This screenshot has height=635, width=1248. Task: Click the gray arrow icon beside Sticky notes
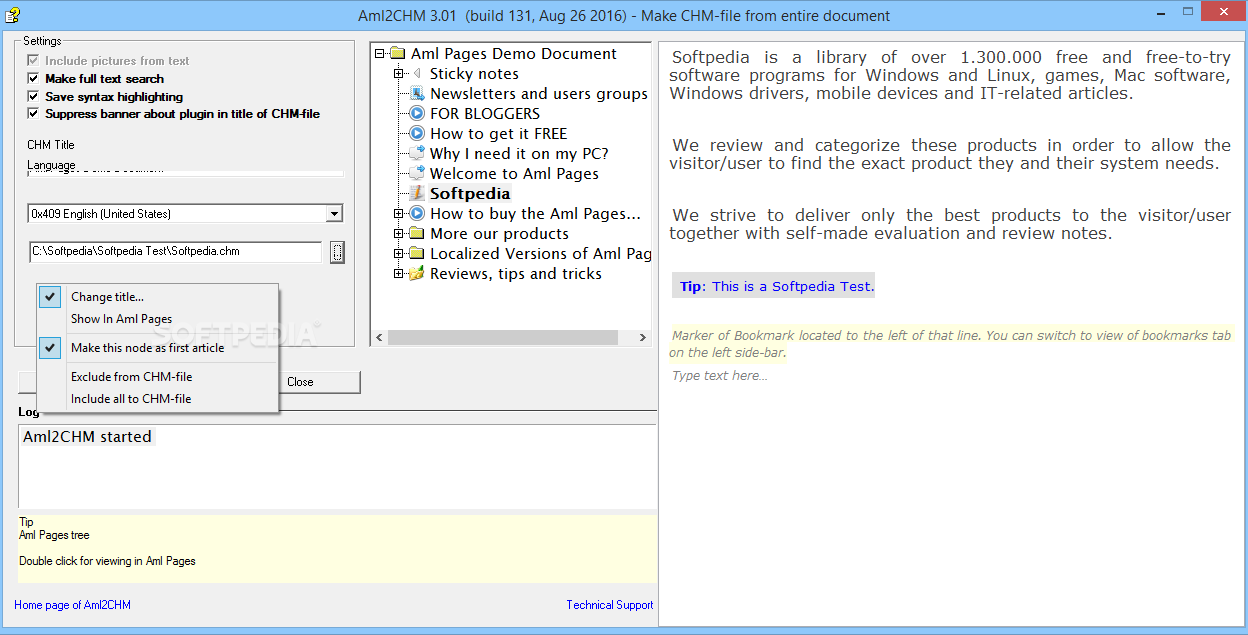coord(416,74)
